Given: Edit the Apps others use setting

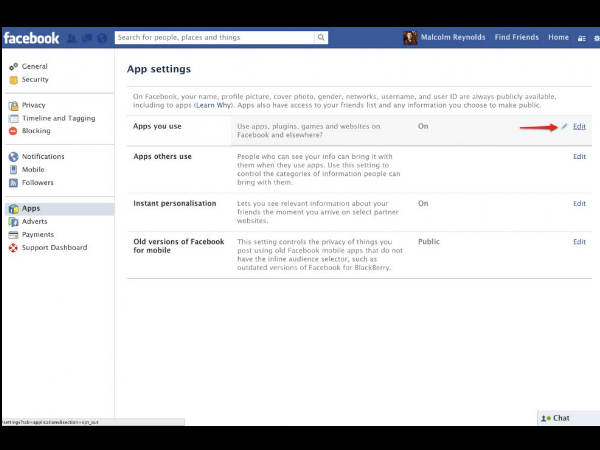Looking at the screenshot, I should pos(579,157).
